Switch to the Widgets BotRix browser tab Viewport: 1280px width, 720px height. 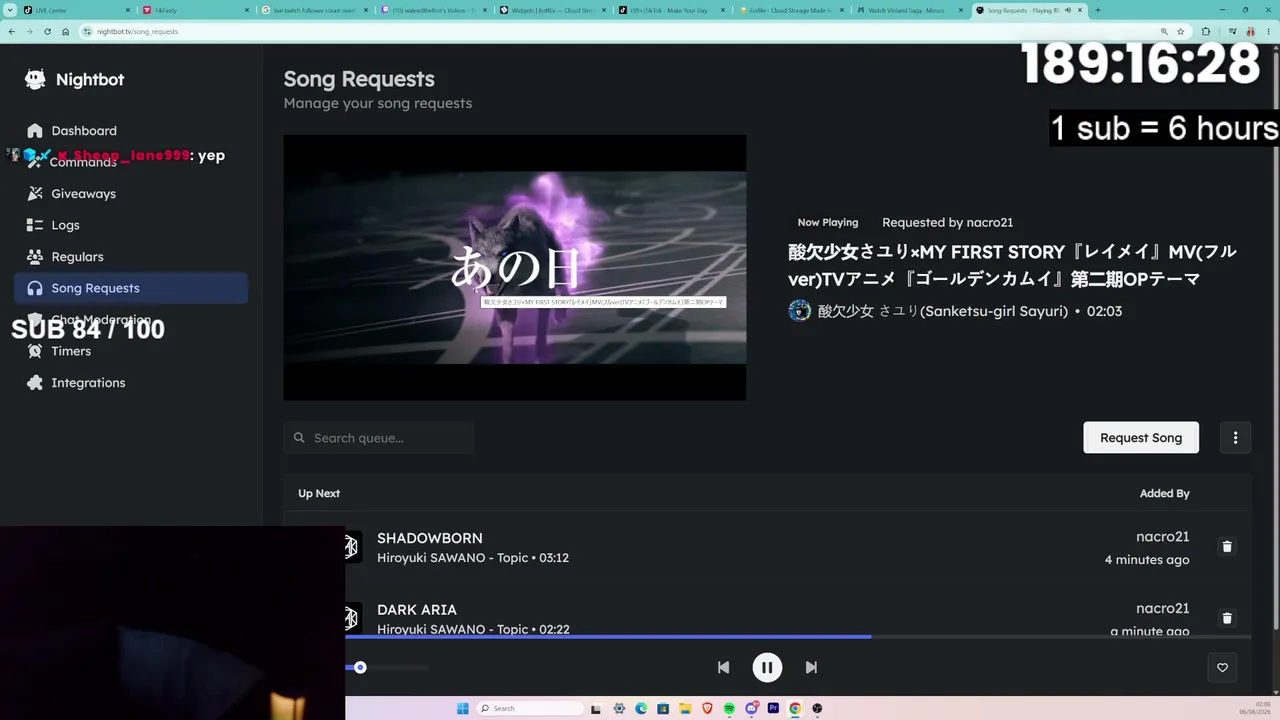(x=552, y=10)
